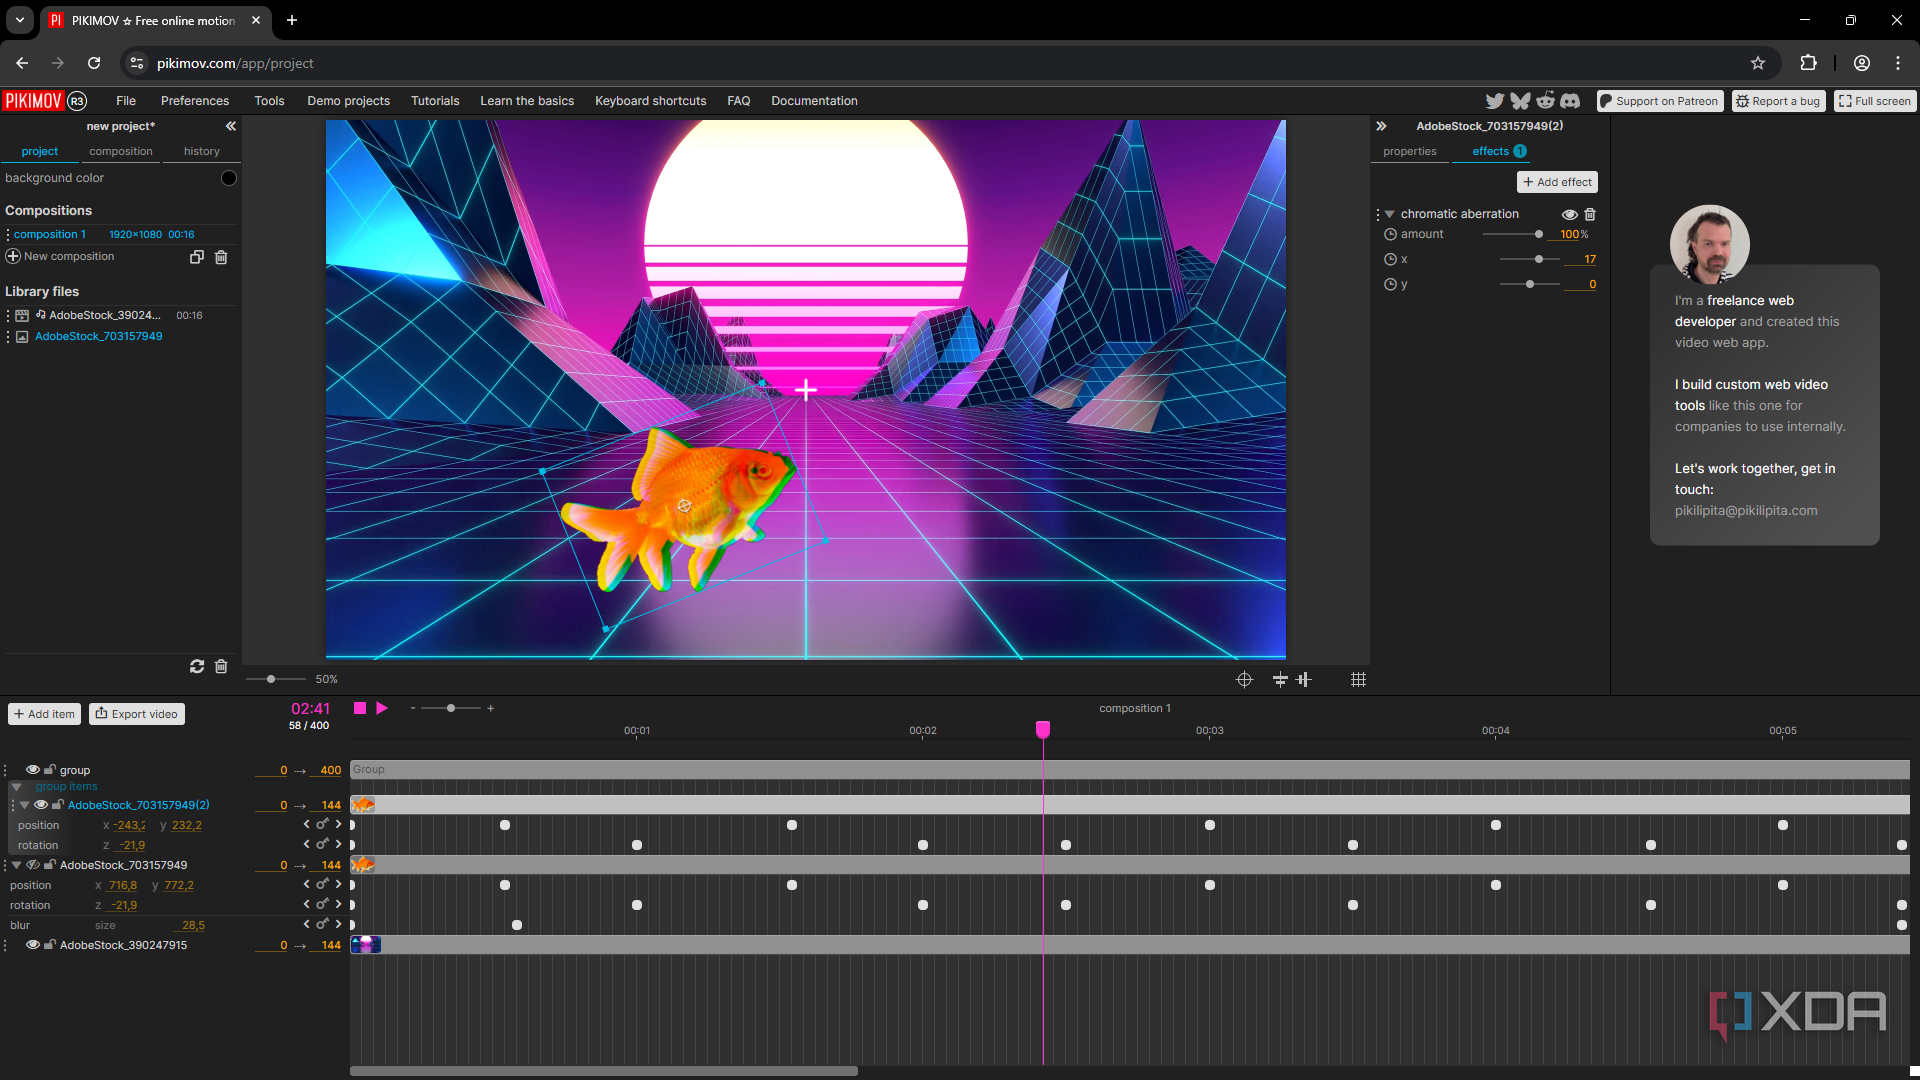Open the Twitter link icon
Screen dimensions: 1920x1080
[1494, 101]
